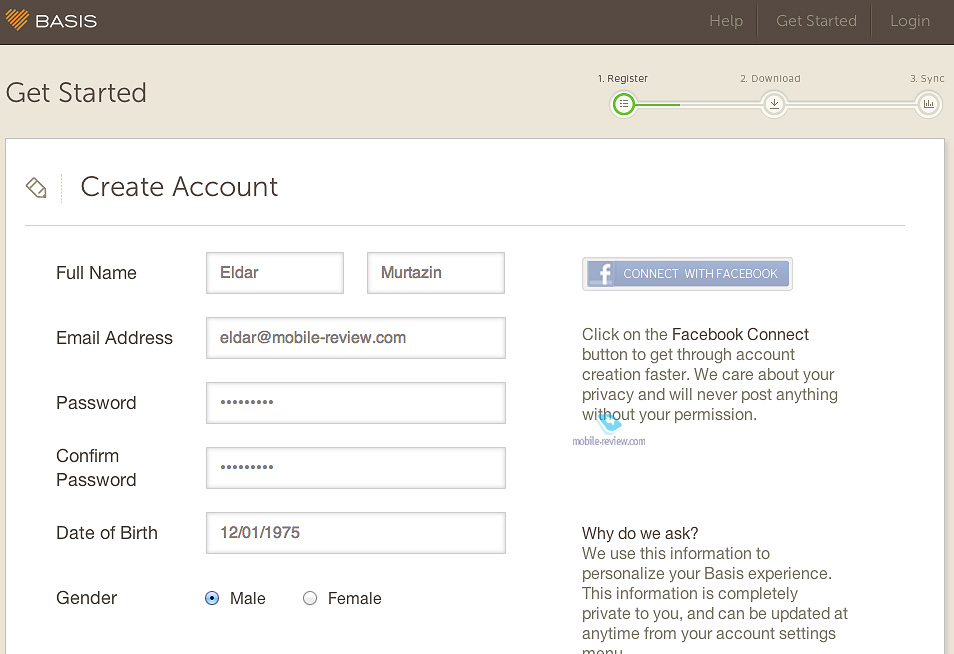Open the Help menu item
This screenshot has width=954, height=654.
pos(726,21)
